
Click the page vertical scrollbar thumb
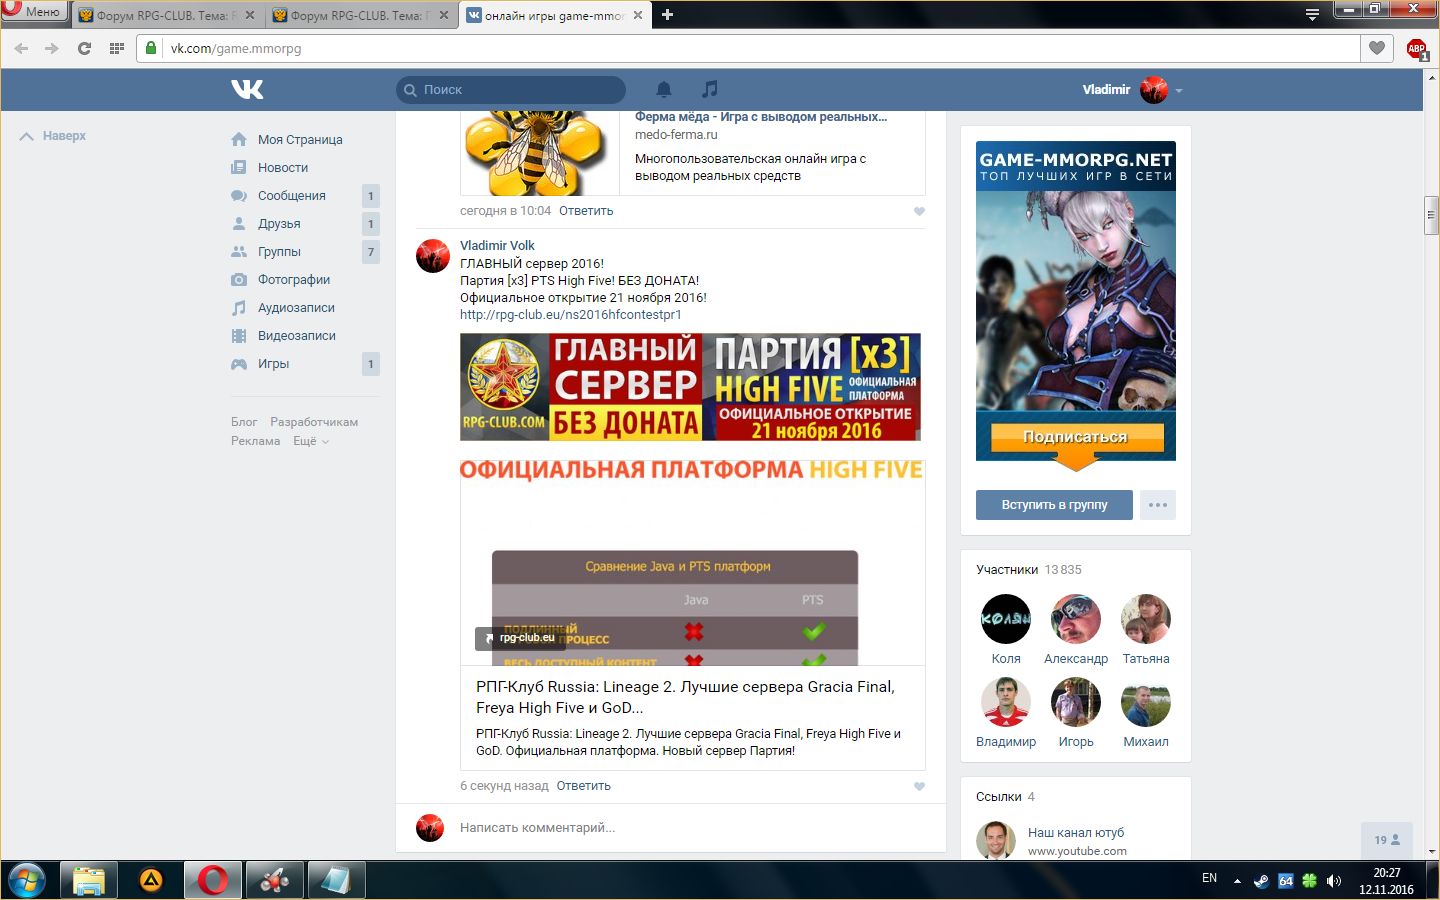(1431, 215)
